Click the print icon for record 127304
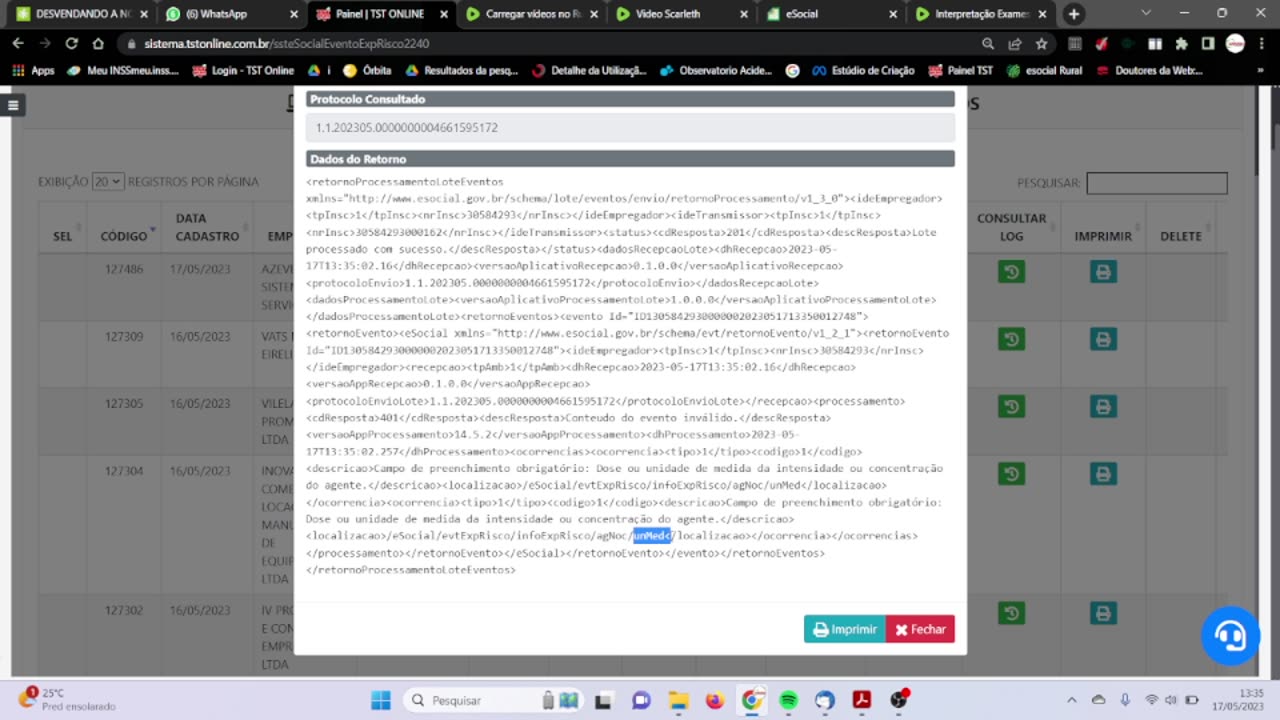Screen dimensions: 1280x720 pos(1103,473)
